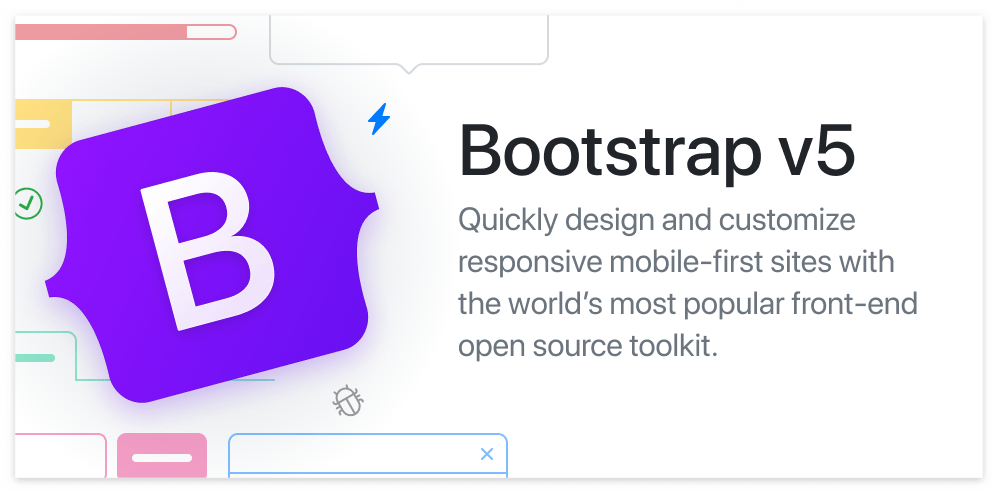Click the blue lightning bolt icon
Screen dimensions: 998x493
coord(379,119)
